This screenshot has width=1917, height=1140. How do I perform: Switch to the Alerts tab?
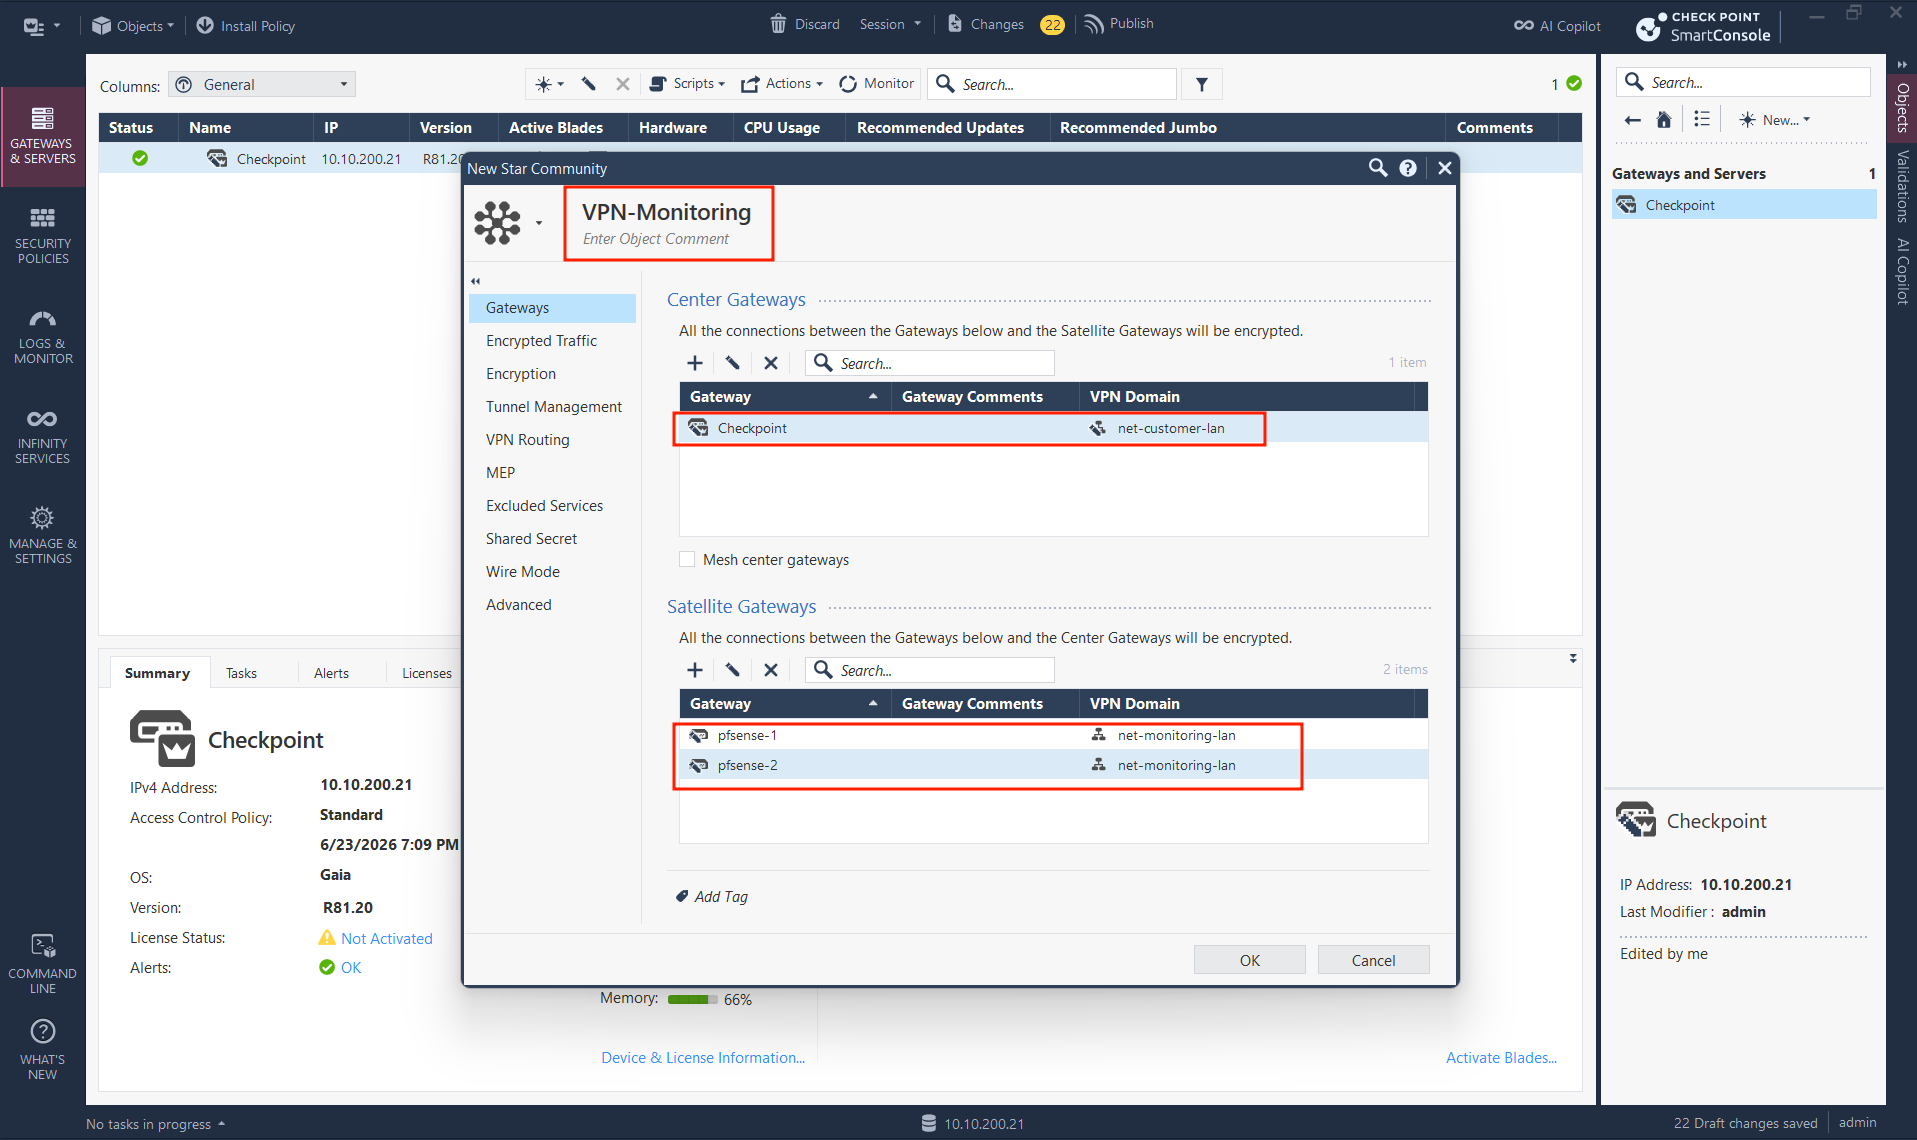tap(331, 673)
